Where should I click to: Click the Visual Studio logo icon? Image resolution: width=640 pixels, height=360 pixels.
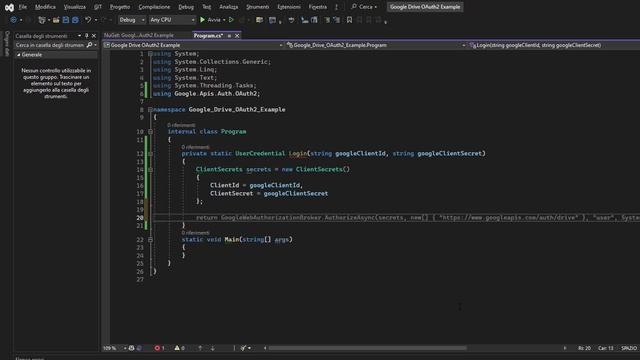click(x=9, y=7)
